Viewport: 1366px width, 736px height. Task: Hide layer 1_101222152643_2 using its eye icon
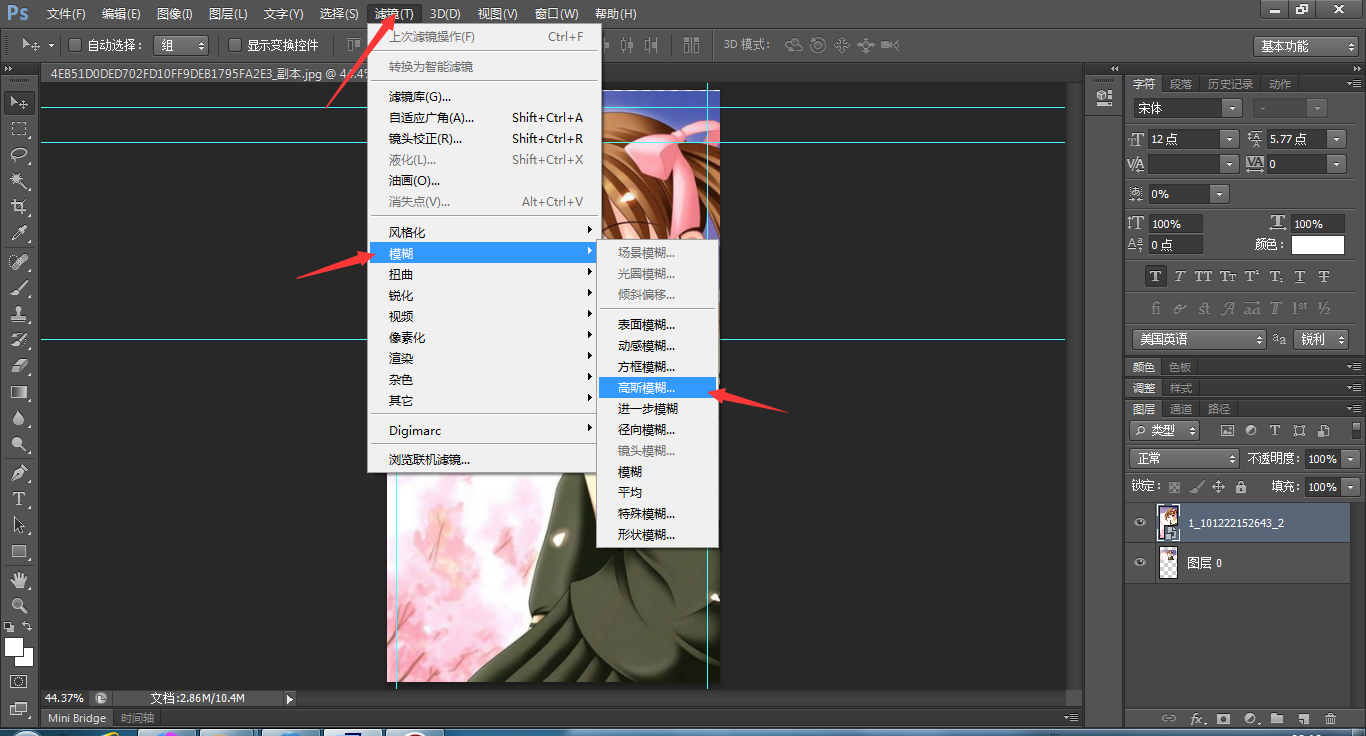click(1140, 522)
